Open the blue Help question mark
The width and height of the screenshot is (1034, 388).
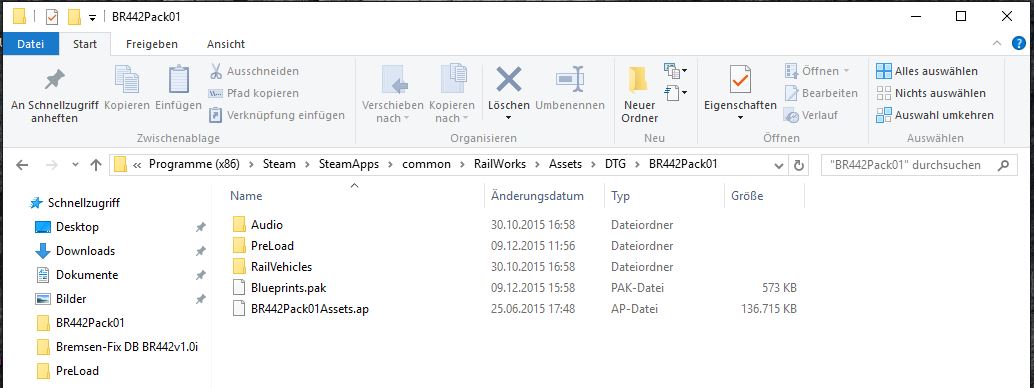1019,44
